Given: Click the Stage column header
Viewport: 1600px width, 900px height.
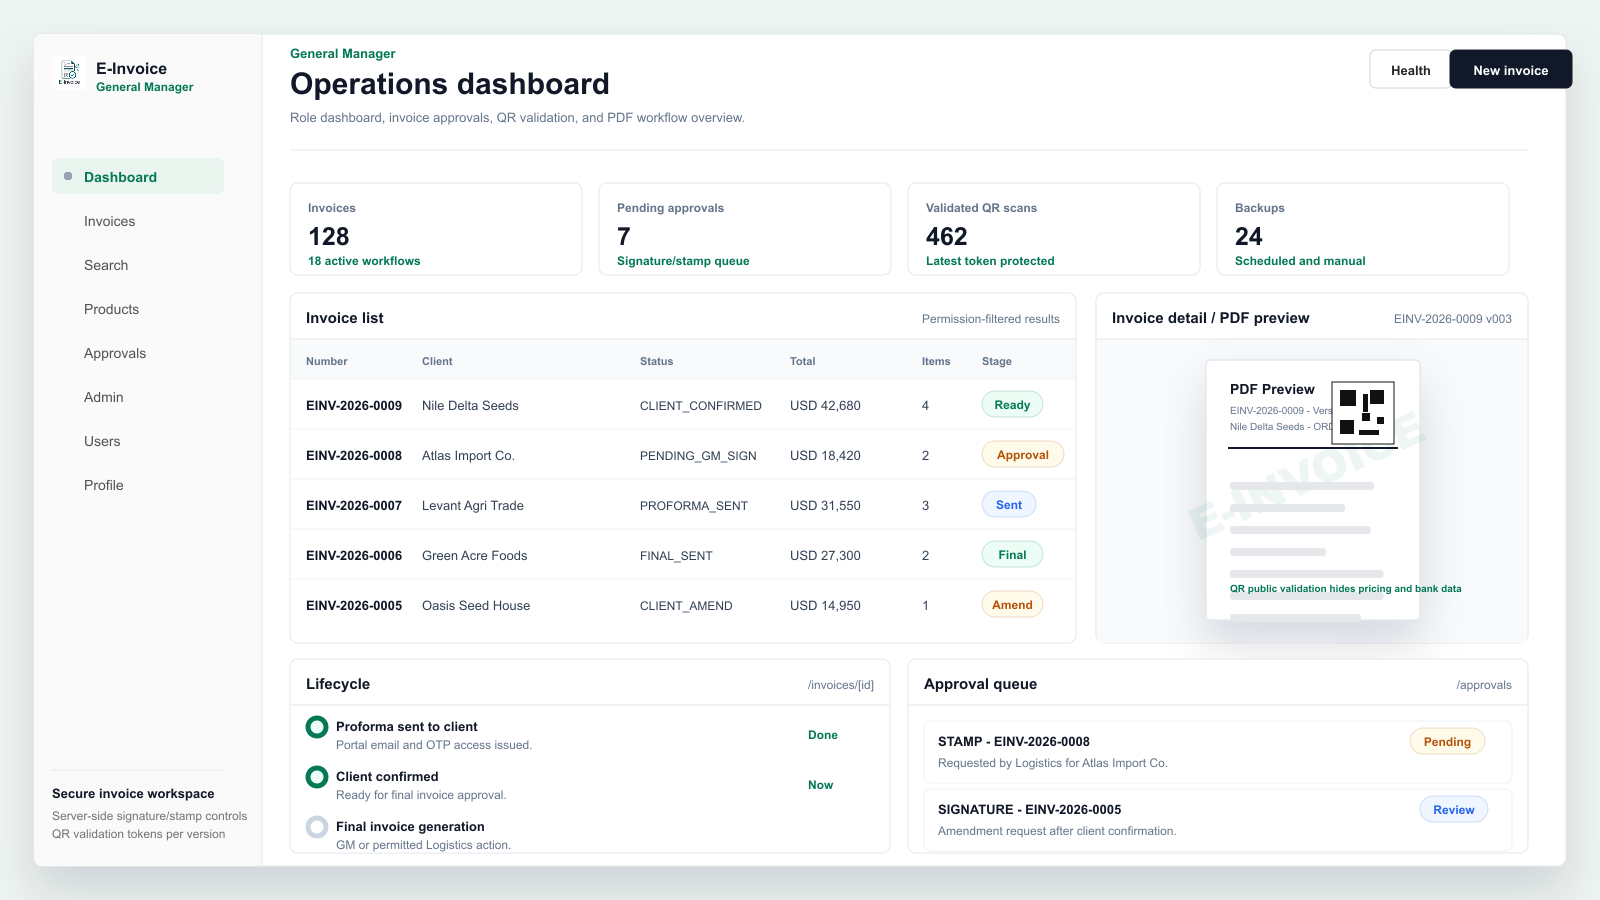Looking at the screenshot, I should [997, 361].
